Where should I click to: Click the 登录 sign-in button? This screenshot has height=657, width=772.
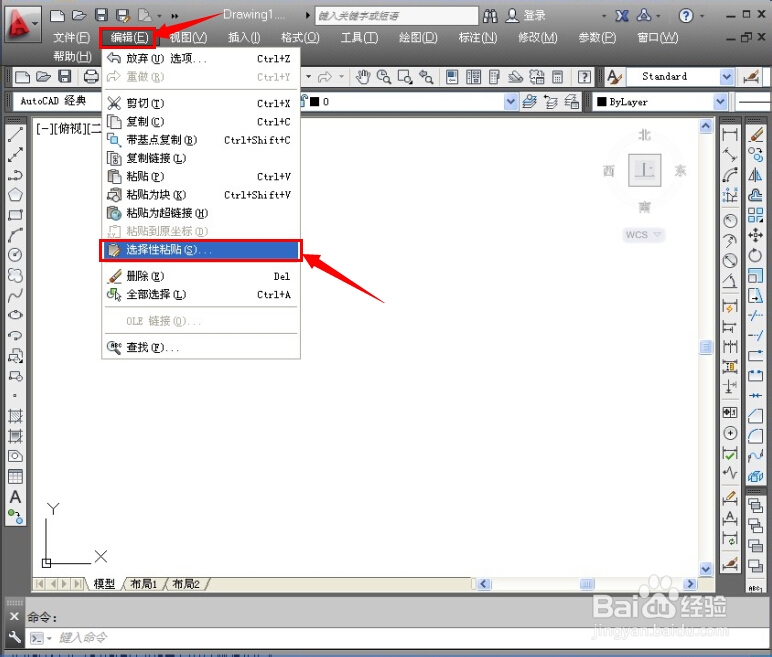pos(526,16)
